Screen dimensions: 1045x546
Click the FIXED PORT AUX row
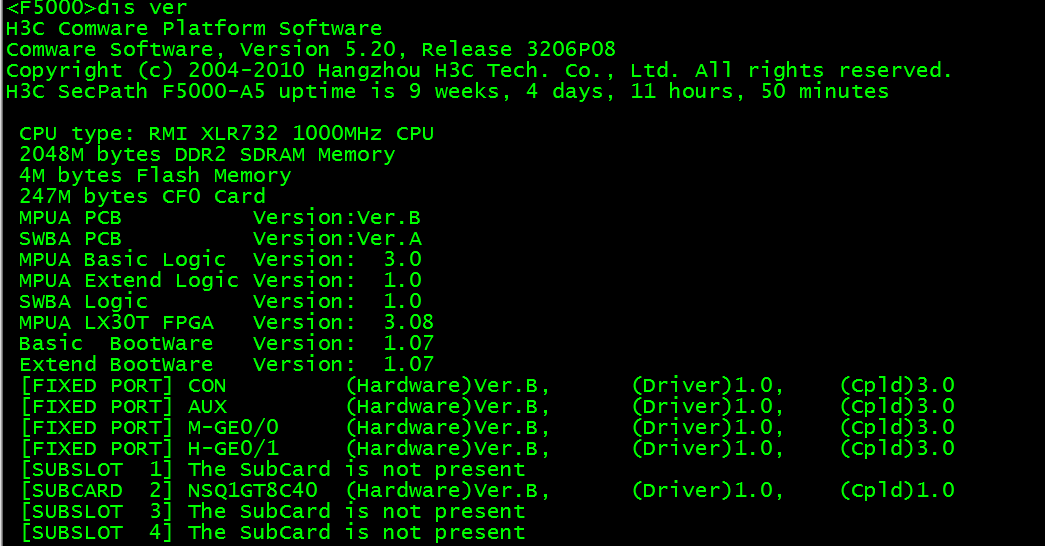click(x=487, y=407)
